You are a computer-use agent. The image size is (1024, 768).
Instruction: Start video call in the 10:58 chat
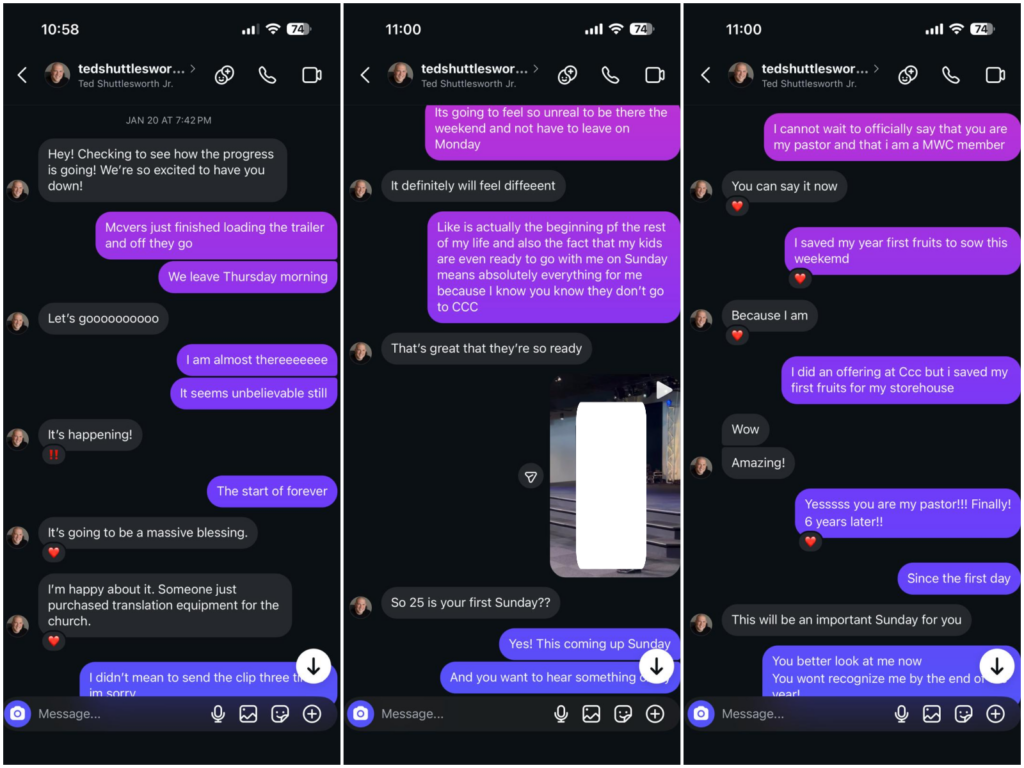[312, 75]
